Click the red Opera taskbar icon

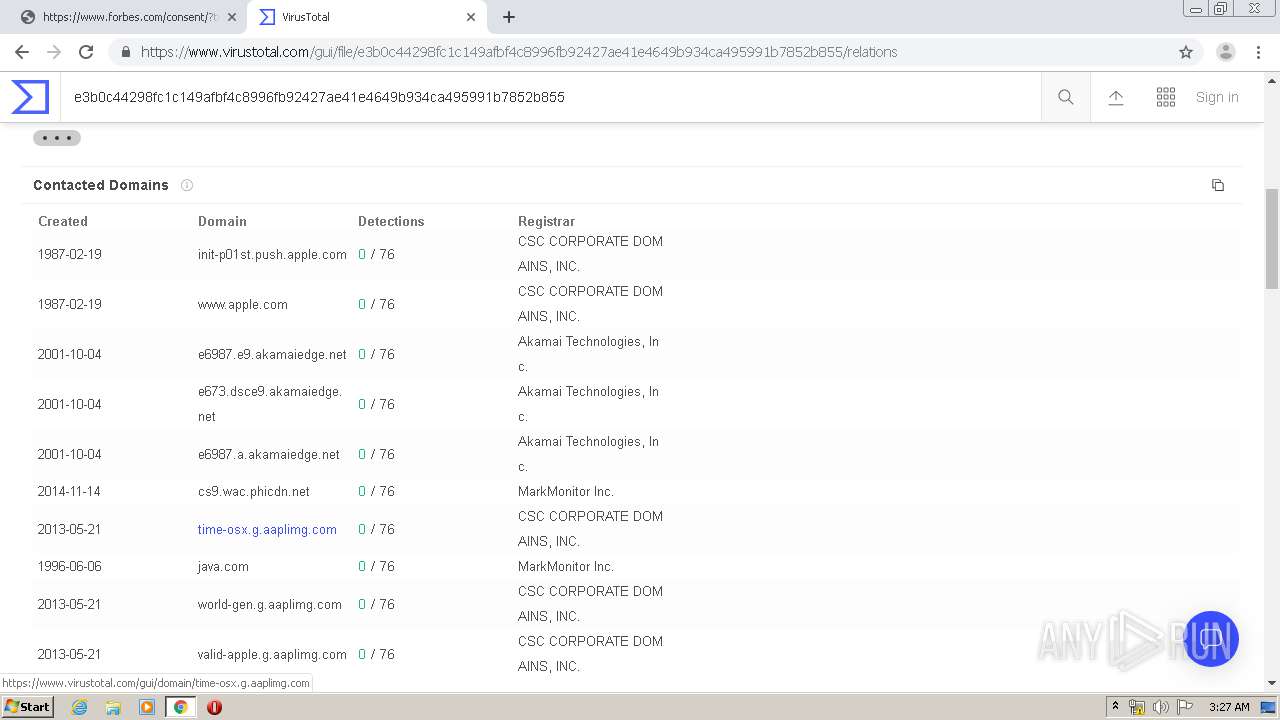tap(214, 707)
